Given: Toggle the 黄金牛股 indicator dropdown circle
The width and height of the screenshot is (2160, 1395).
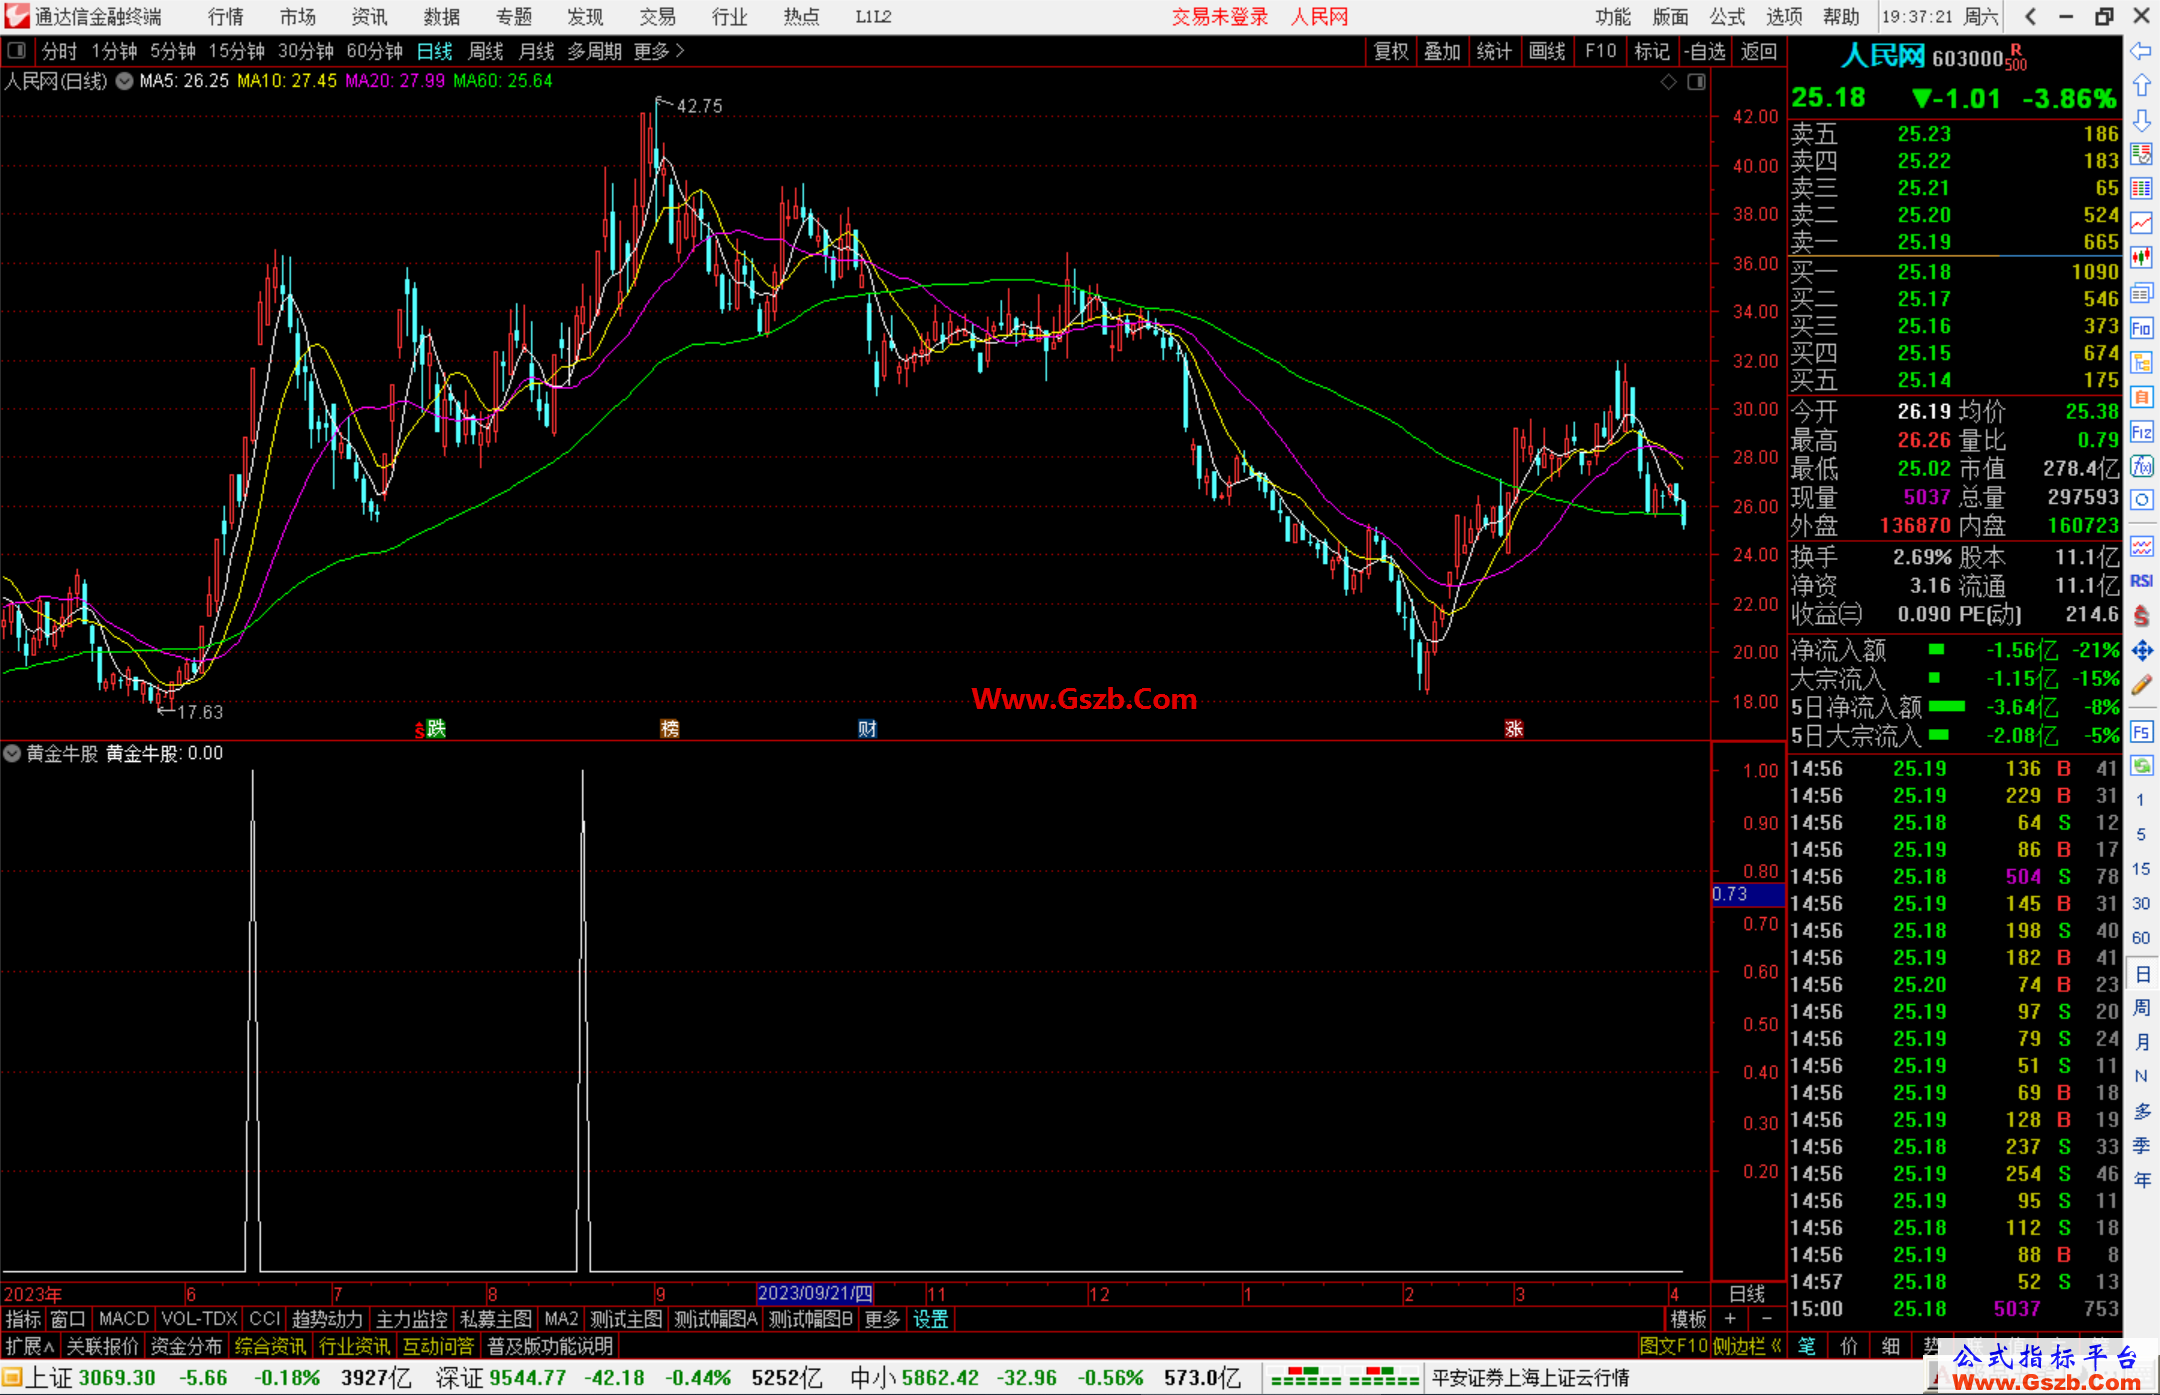Looking at the screenshot, I should pos(12,753).
